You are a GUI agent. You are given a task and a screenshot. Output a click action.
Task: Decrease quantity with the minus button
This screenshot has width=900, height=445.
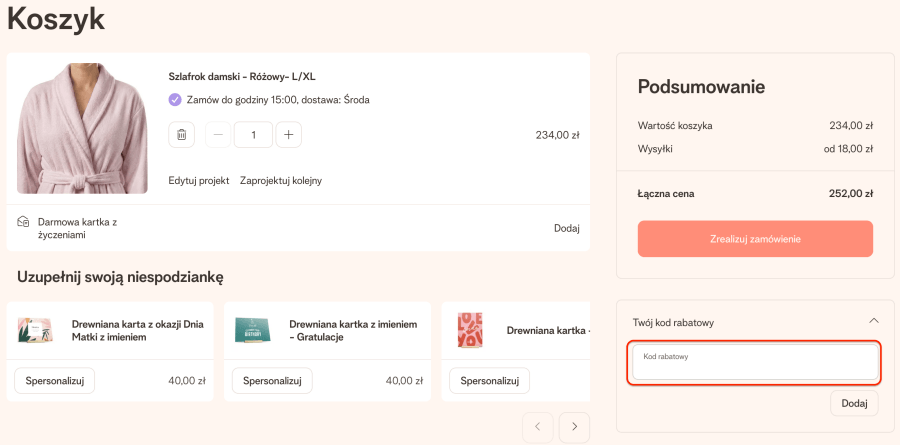point(219,135)
